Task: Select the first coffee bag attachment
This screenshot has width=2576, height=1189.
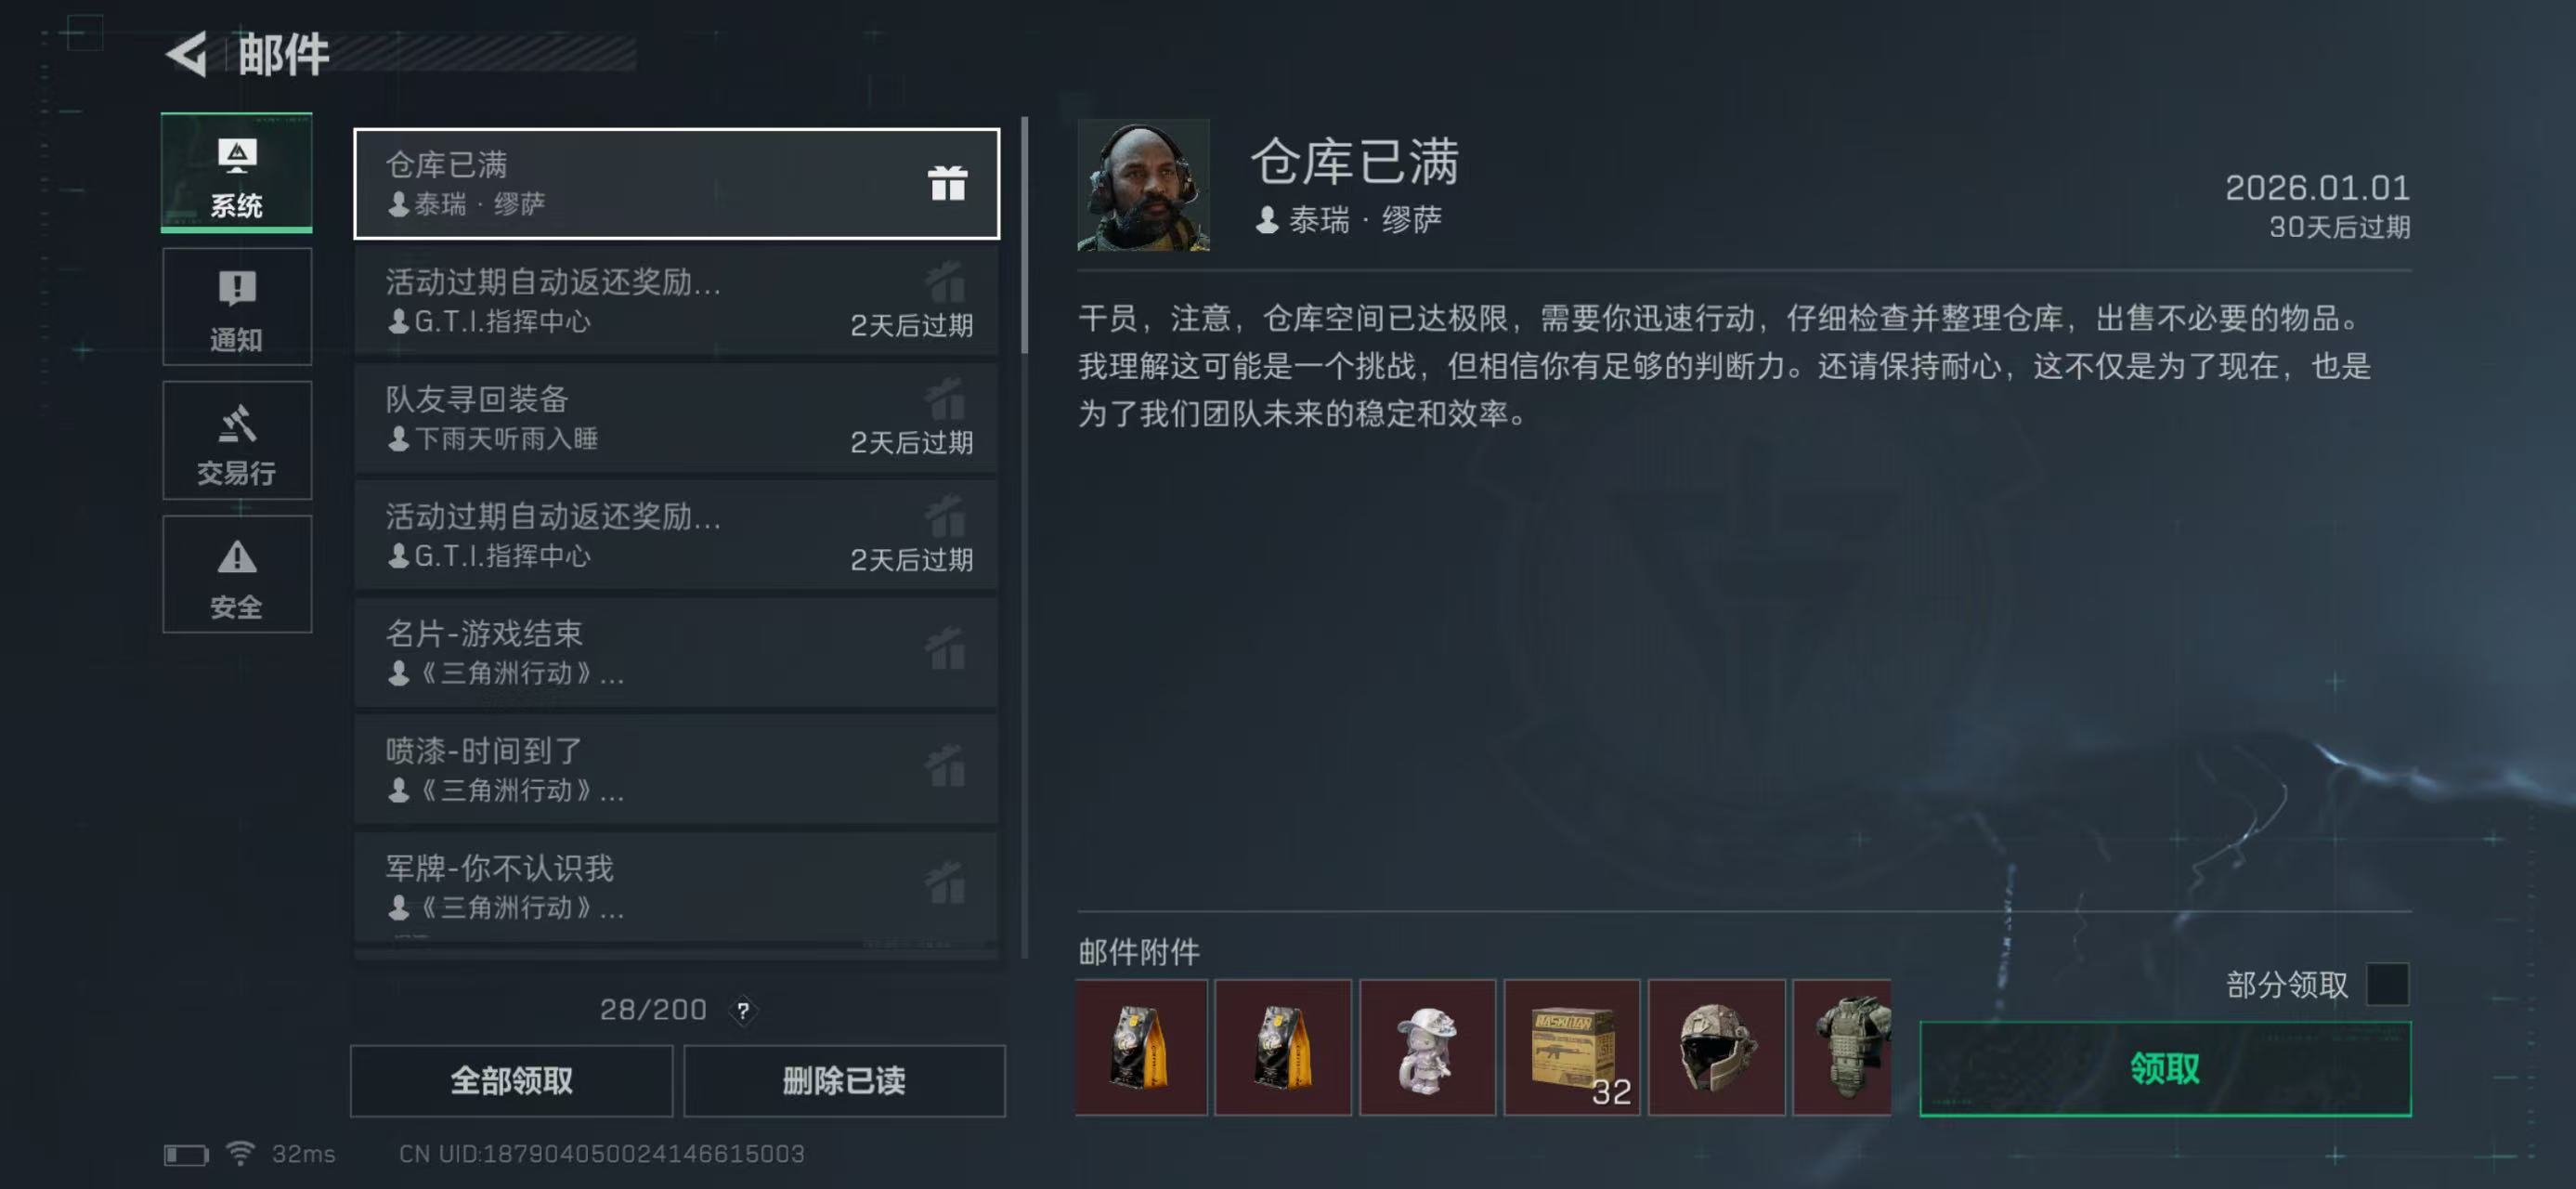Action: [1141, 1047]
